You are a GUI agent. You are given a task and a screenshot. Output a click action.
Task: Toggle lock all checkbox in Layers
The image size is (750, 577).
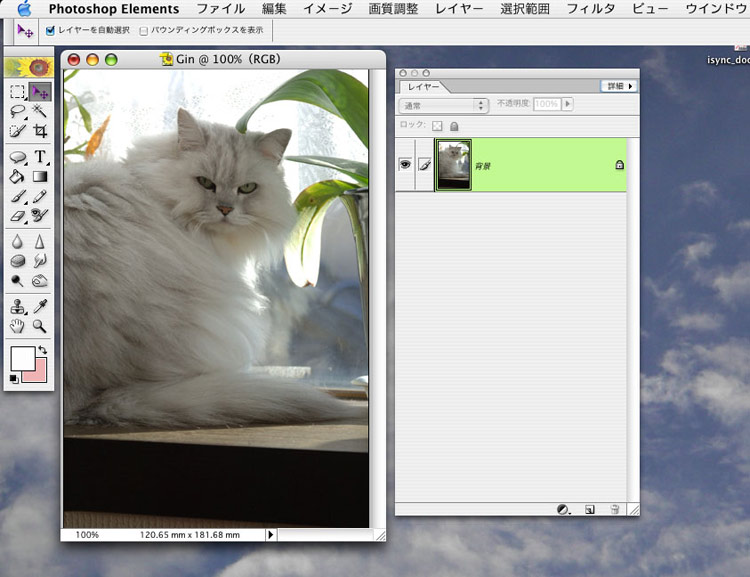pyautogui.click(x=454, y=126)
